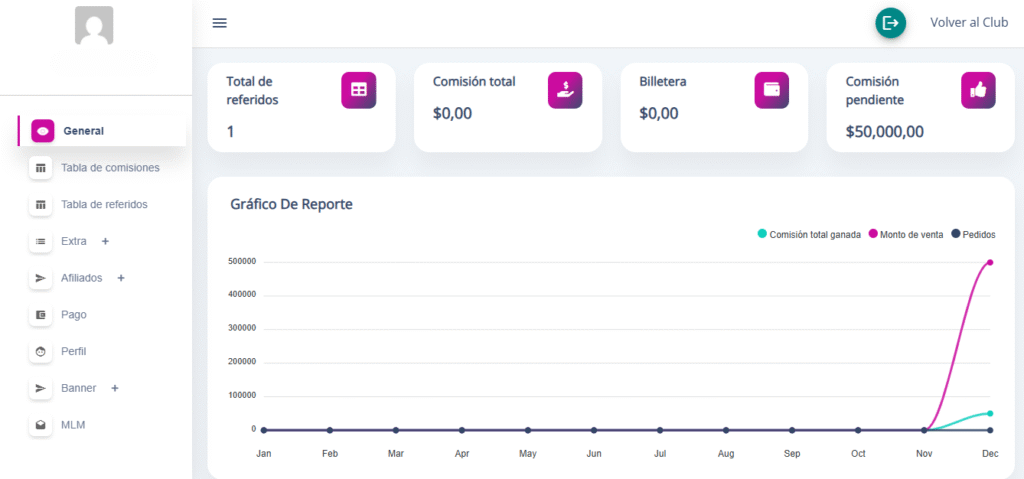The image size is (1024, 479).
Task: Click the teal logout arrow icon
Action: pos(890,23)
